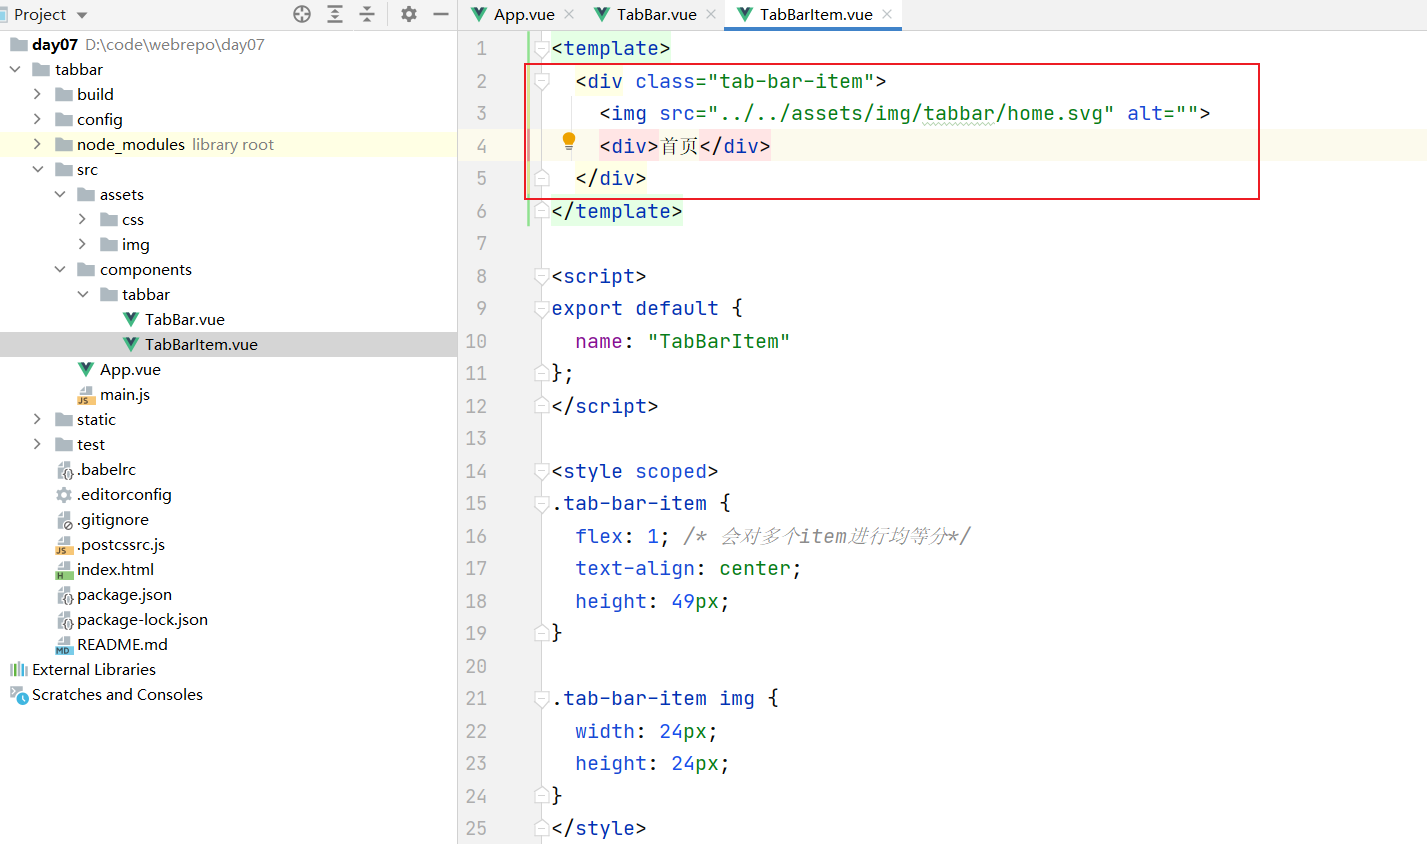Click the gear icon of .editorconfig
The image size is (1427, 844).
[x=64, y=494]
